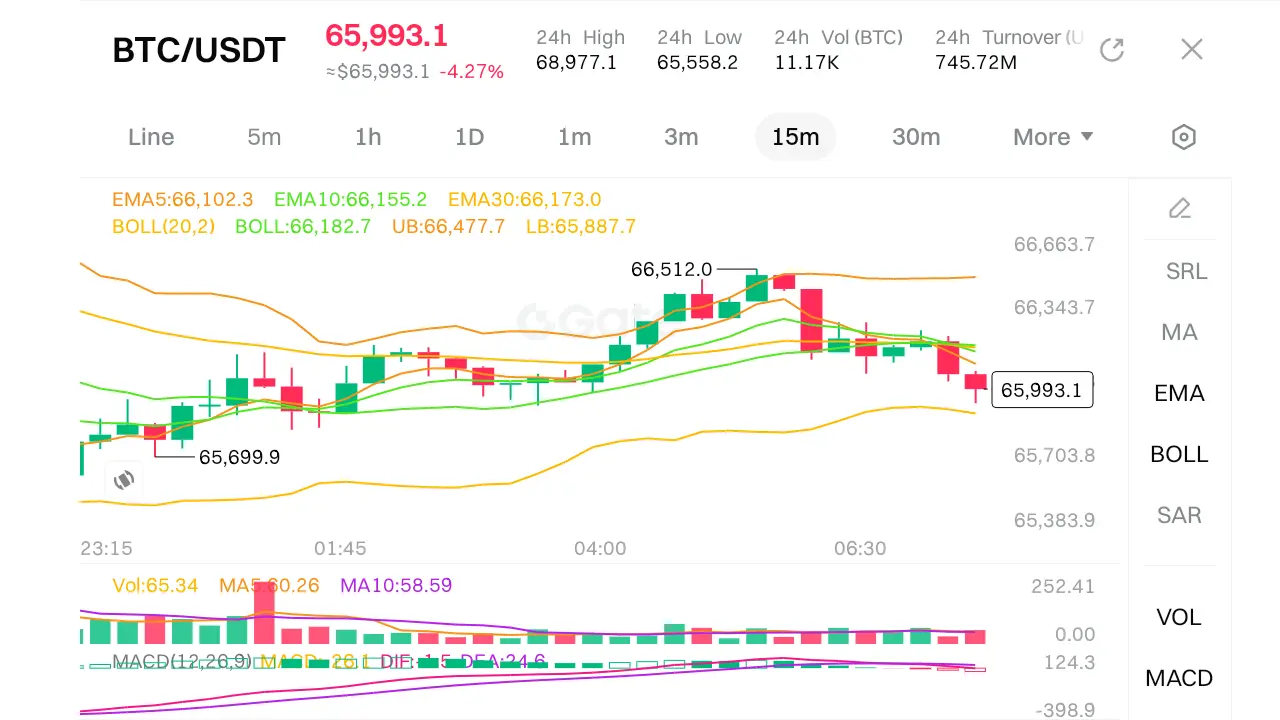Click the current price 65,993.1 in header

386,36
